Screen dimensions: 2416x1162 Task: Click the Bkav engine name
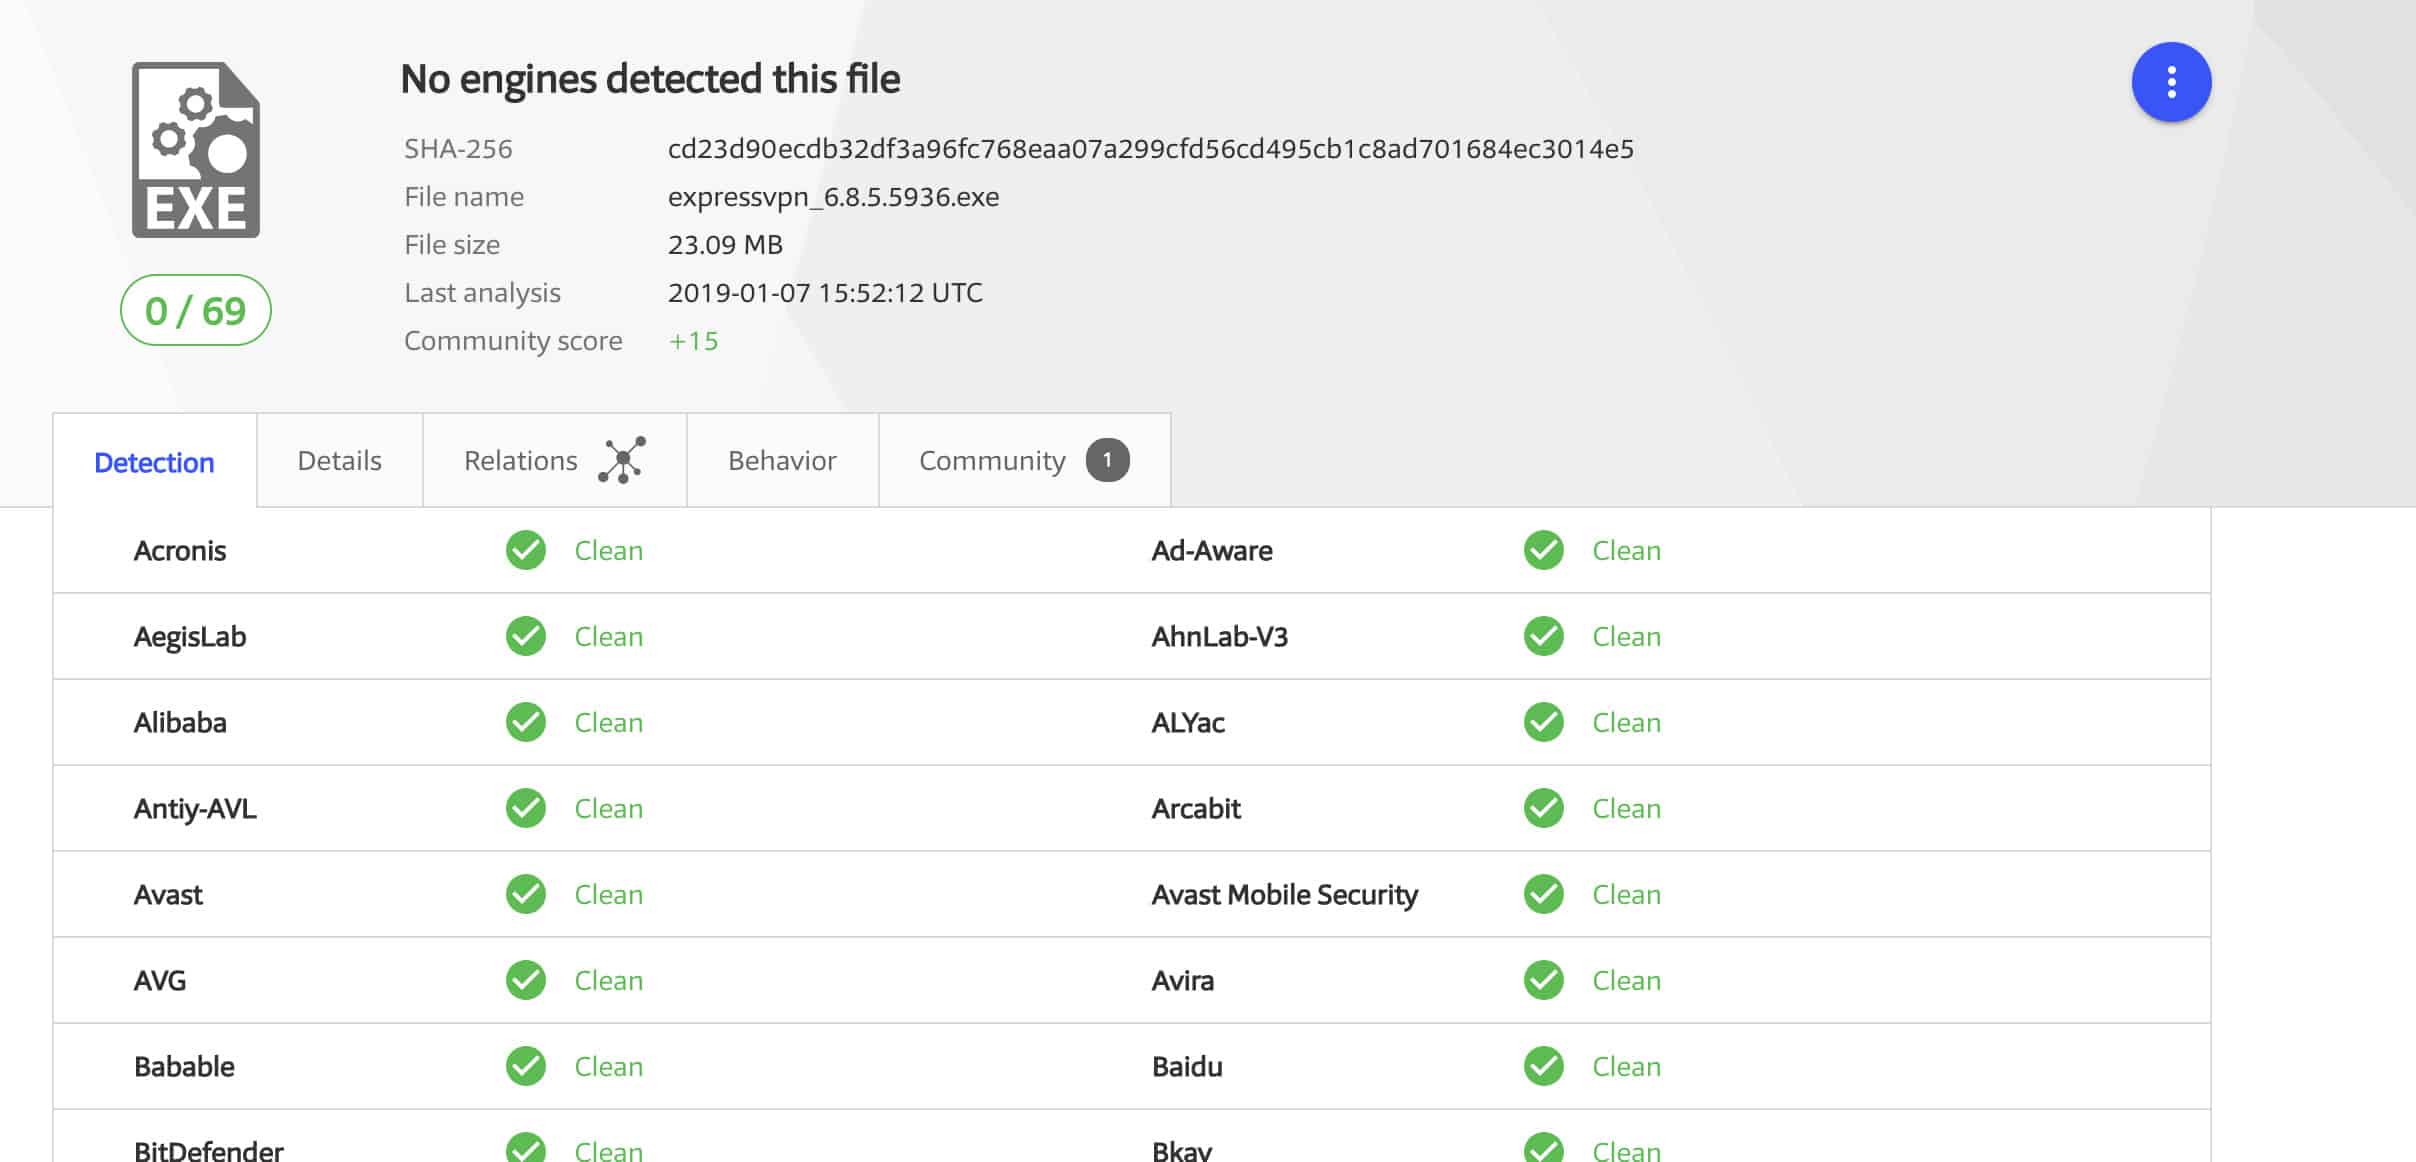click(1182, 1150)
